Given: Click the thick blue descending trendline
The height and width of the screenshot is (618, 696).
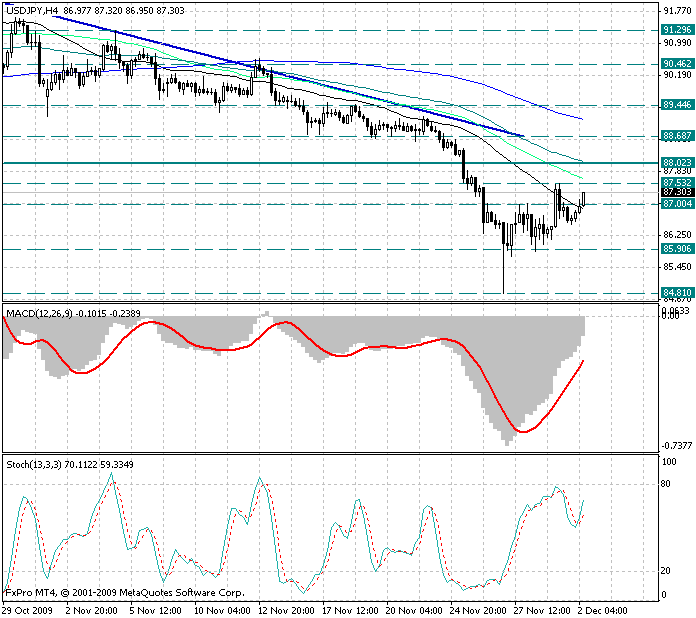Looking at the screenshot, I should pos(300,78).
